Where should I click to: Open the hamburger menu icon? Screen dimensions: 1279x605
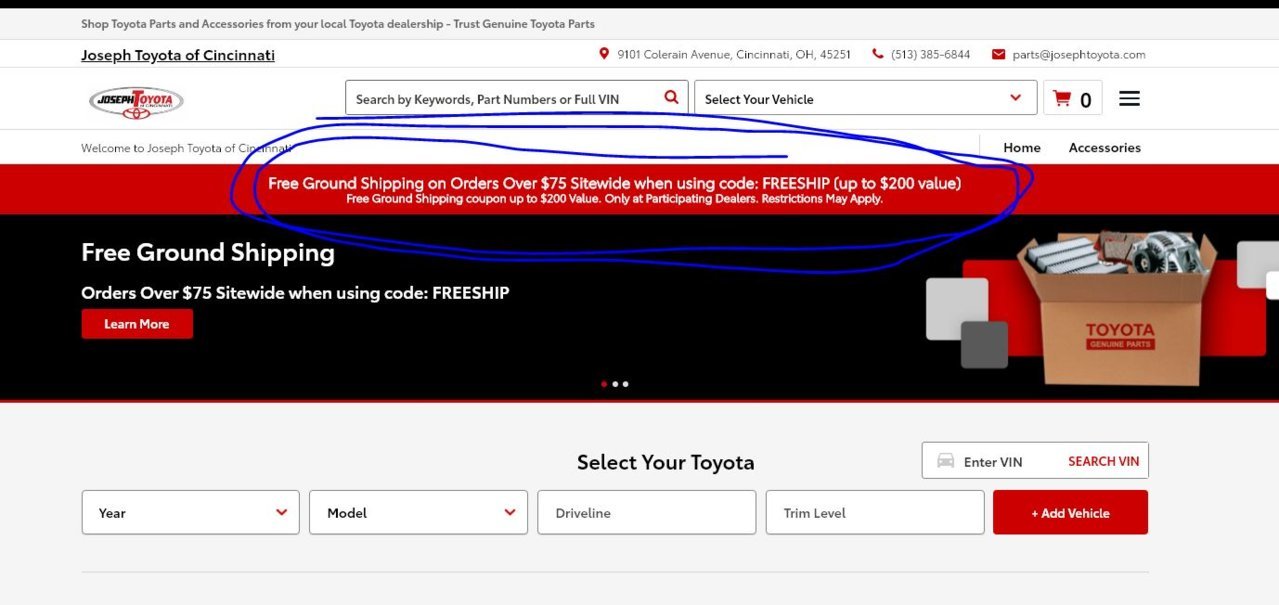pos(1129,98)
